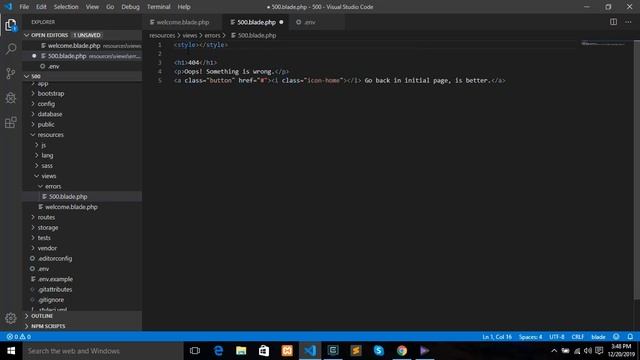Open the Action Center notification icon
The image size is (640, 360).
point(599,351)
